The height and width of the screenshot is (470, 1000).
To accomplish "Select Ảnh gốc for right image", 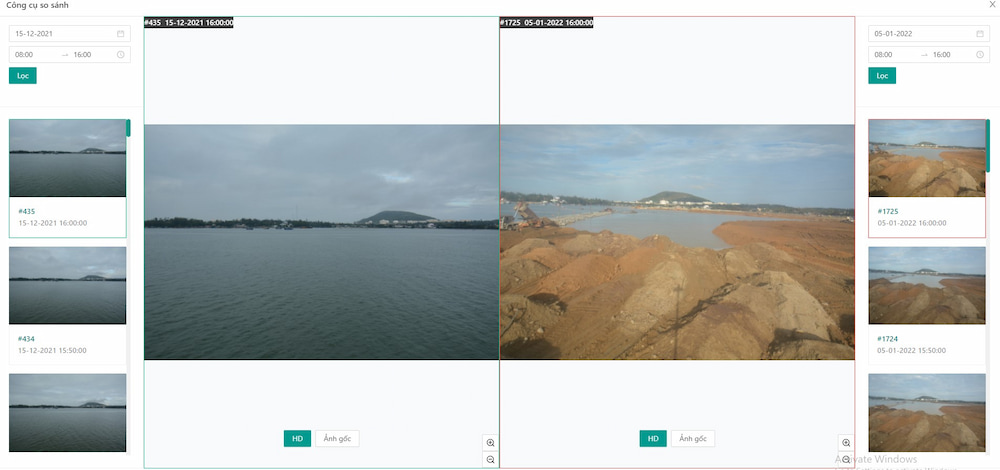I will coord(693,438).
